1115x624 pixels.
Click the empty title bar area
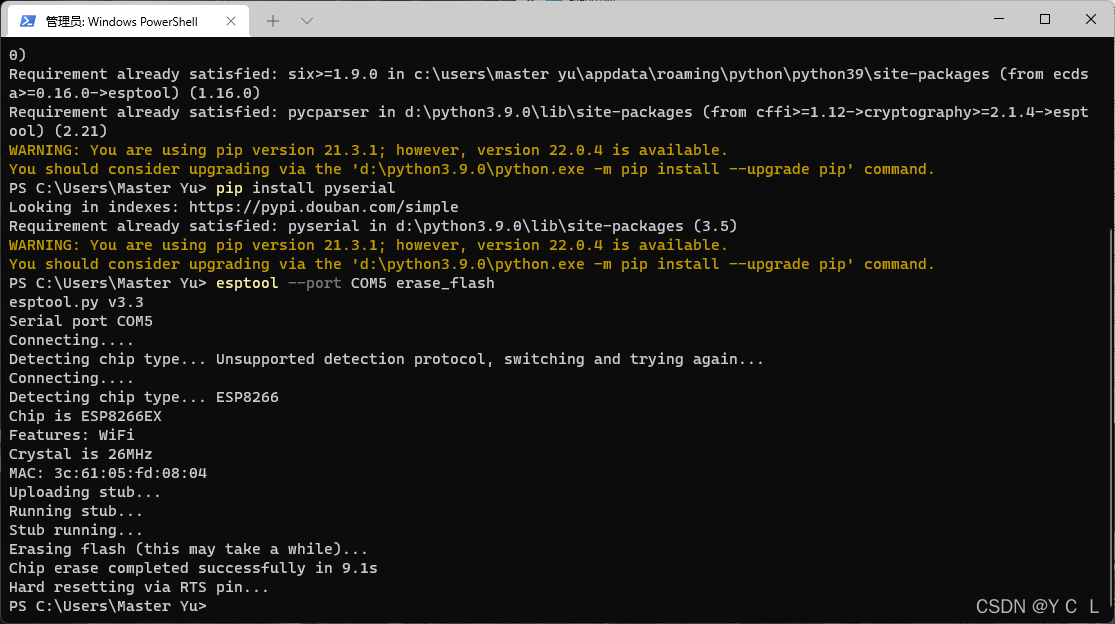(x=640, y=20)
